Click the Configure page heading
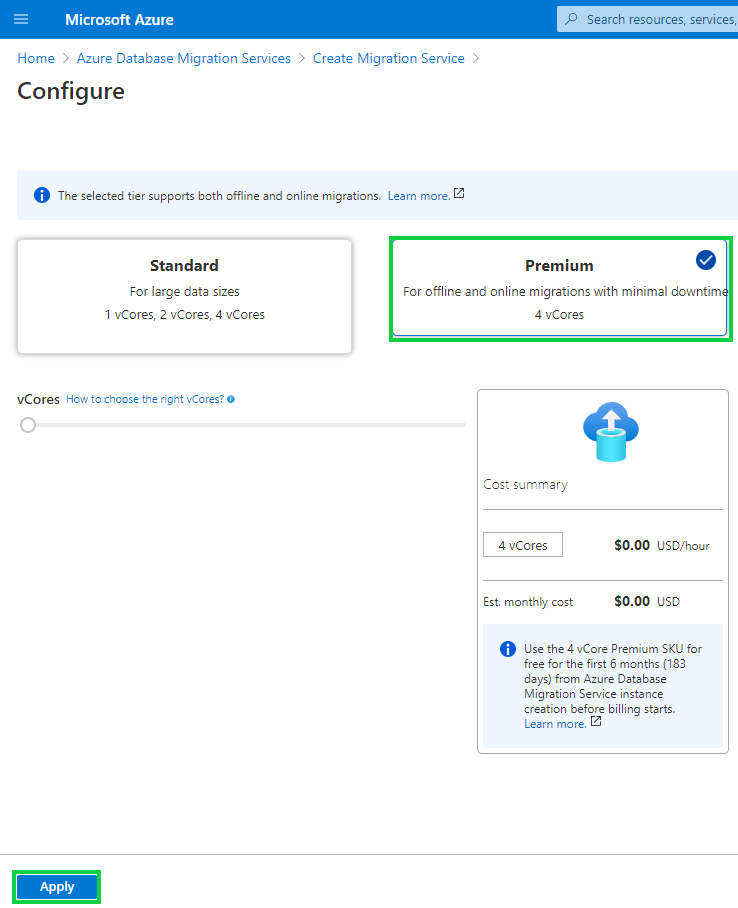 71,91
